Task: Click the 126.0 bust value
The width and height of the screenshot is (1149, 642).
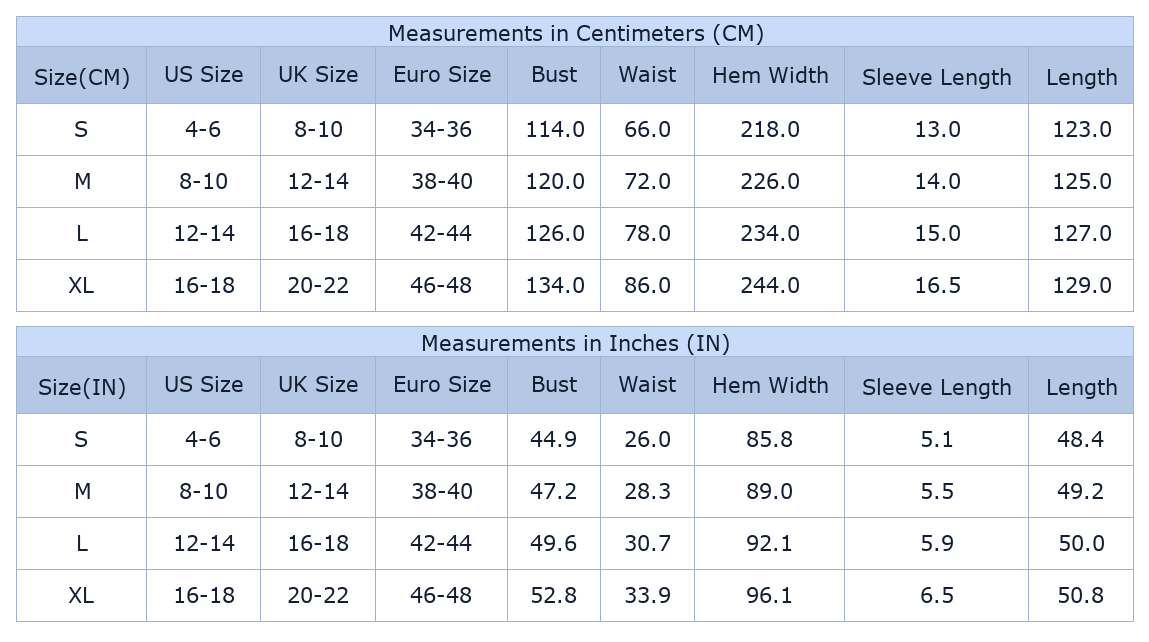Action: [555, 233]
